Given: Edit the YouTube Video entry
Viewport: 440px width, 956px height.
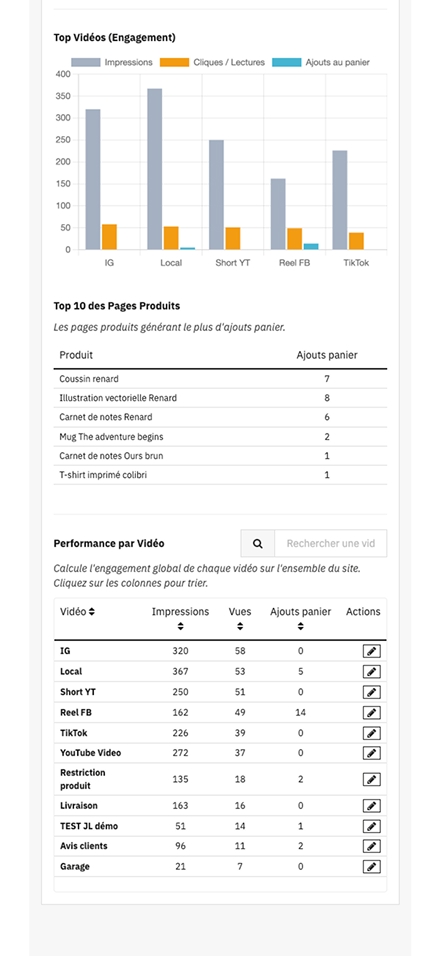Looking at the screenshot, I should (371, 753).
